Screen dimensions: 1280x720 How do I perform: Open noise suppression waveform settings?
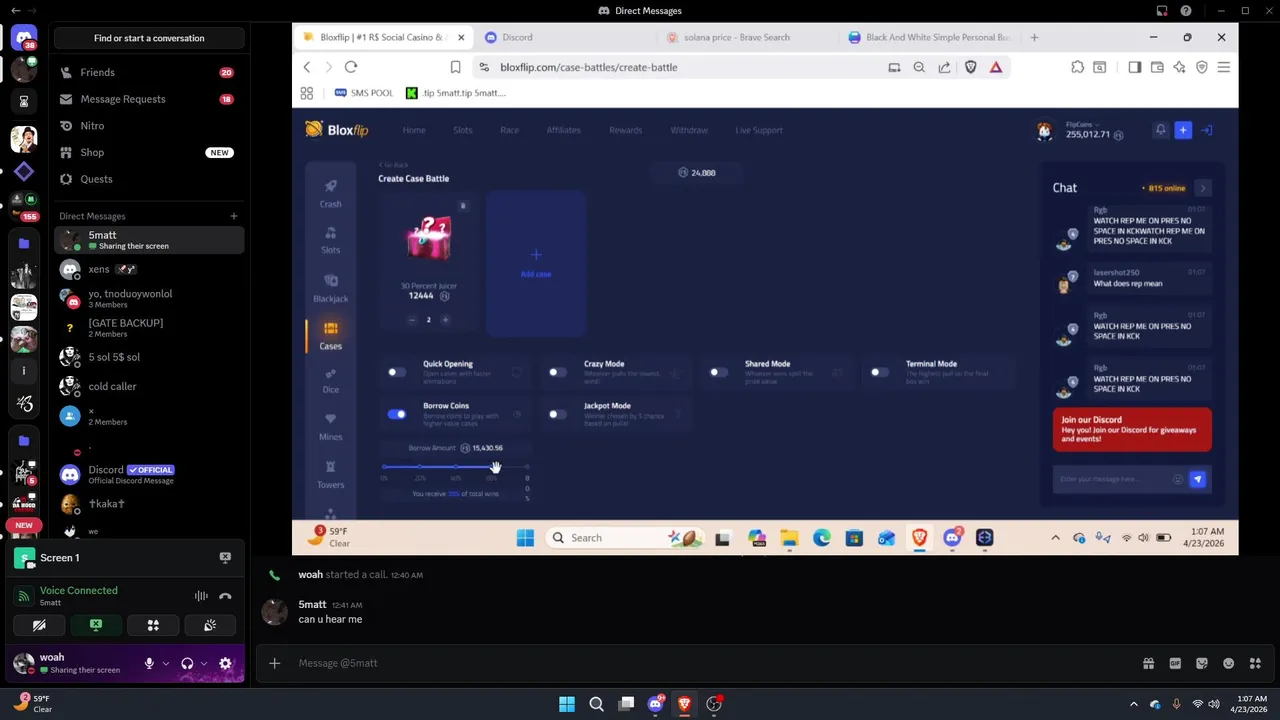[201, 596]
